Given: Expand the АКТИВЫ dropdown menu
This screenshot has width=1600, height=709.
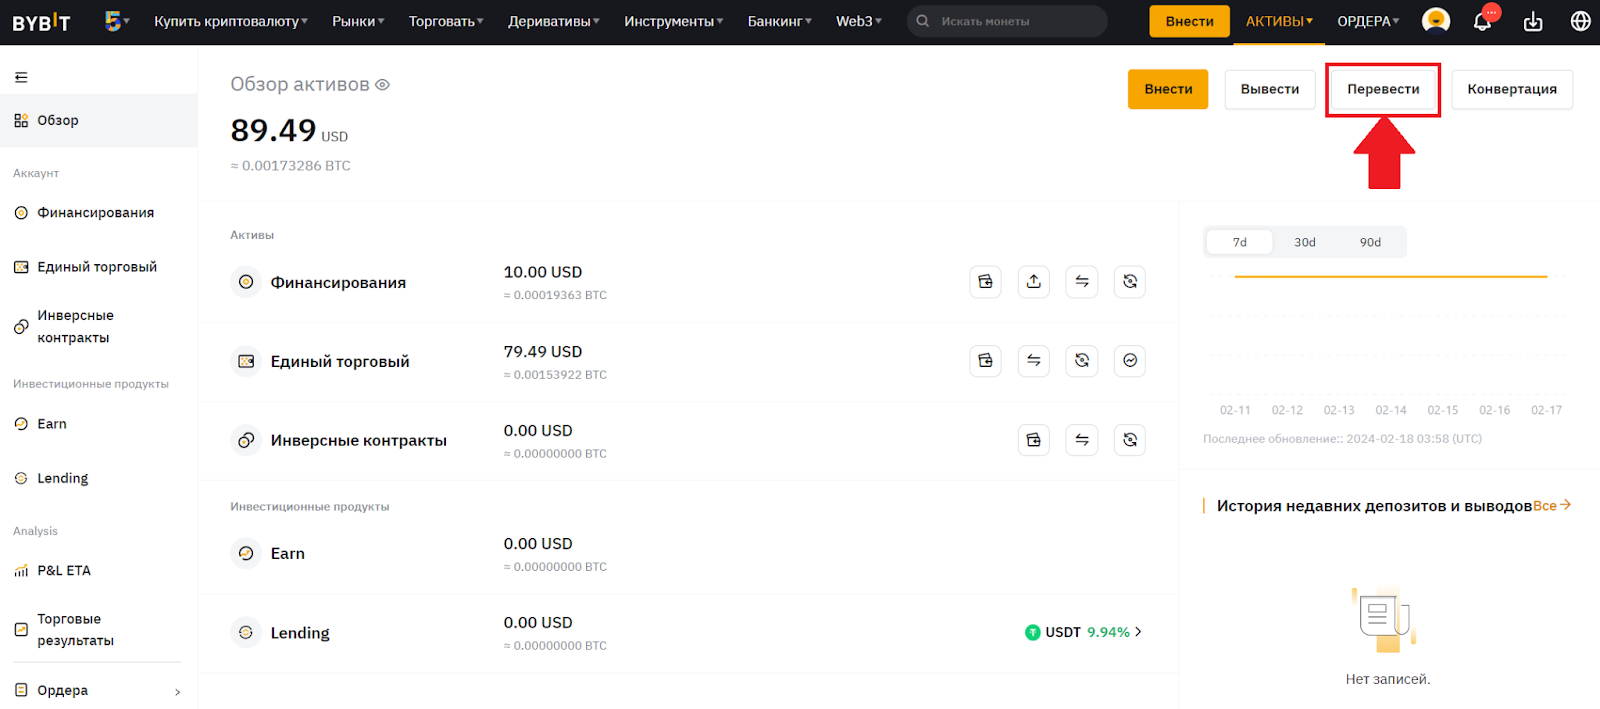Looking at the screenshot, I should 1279,21.
